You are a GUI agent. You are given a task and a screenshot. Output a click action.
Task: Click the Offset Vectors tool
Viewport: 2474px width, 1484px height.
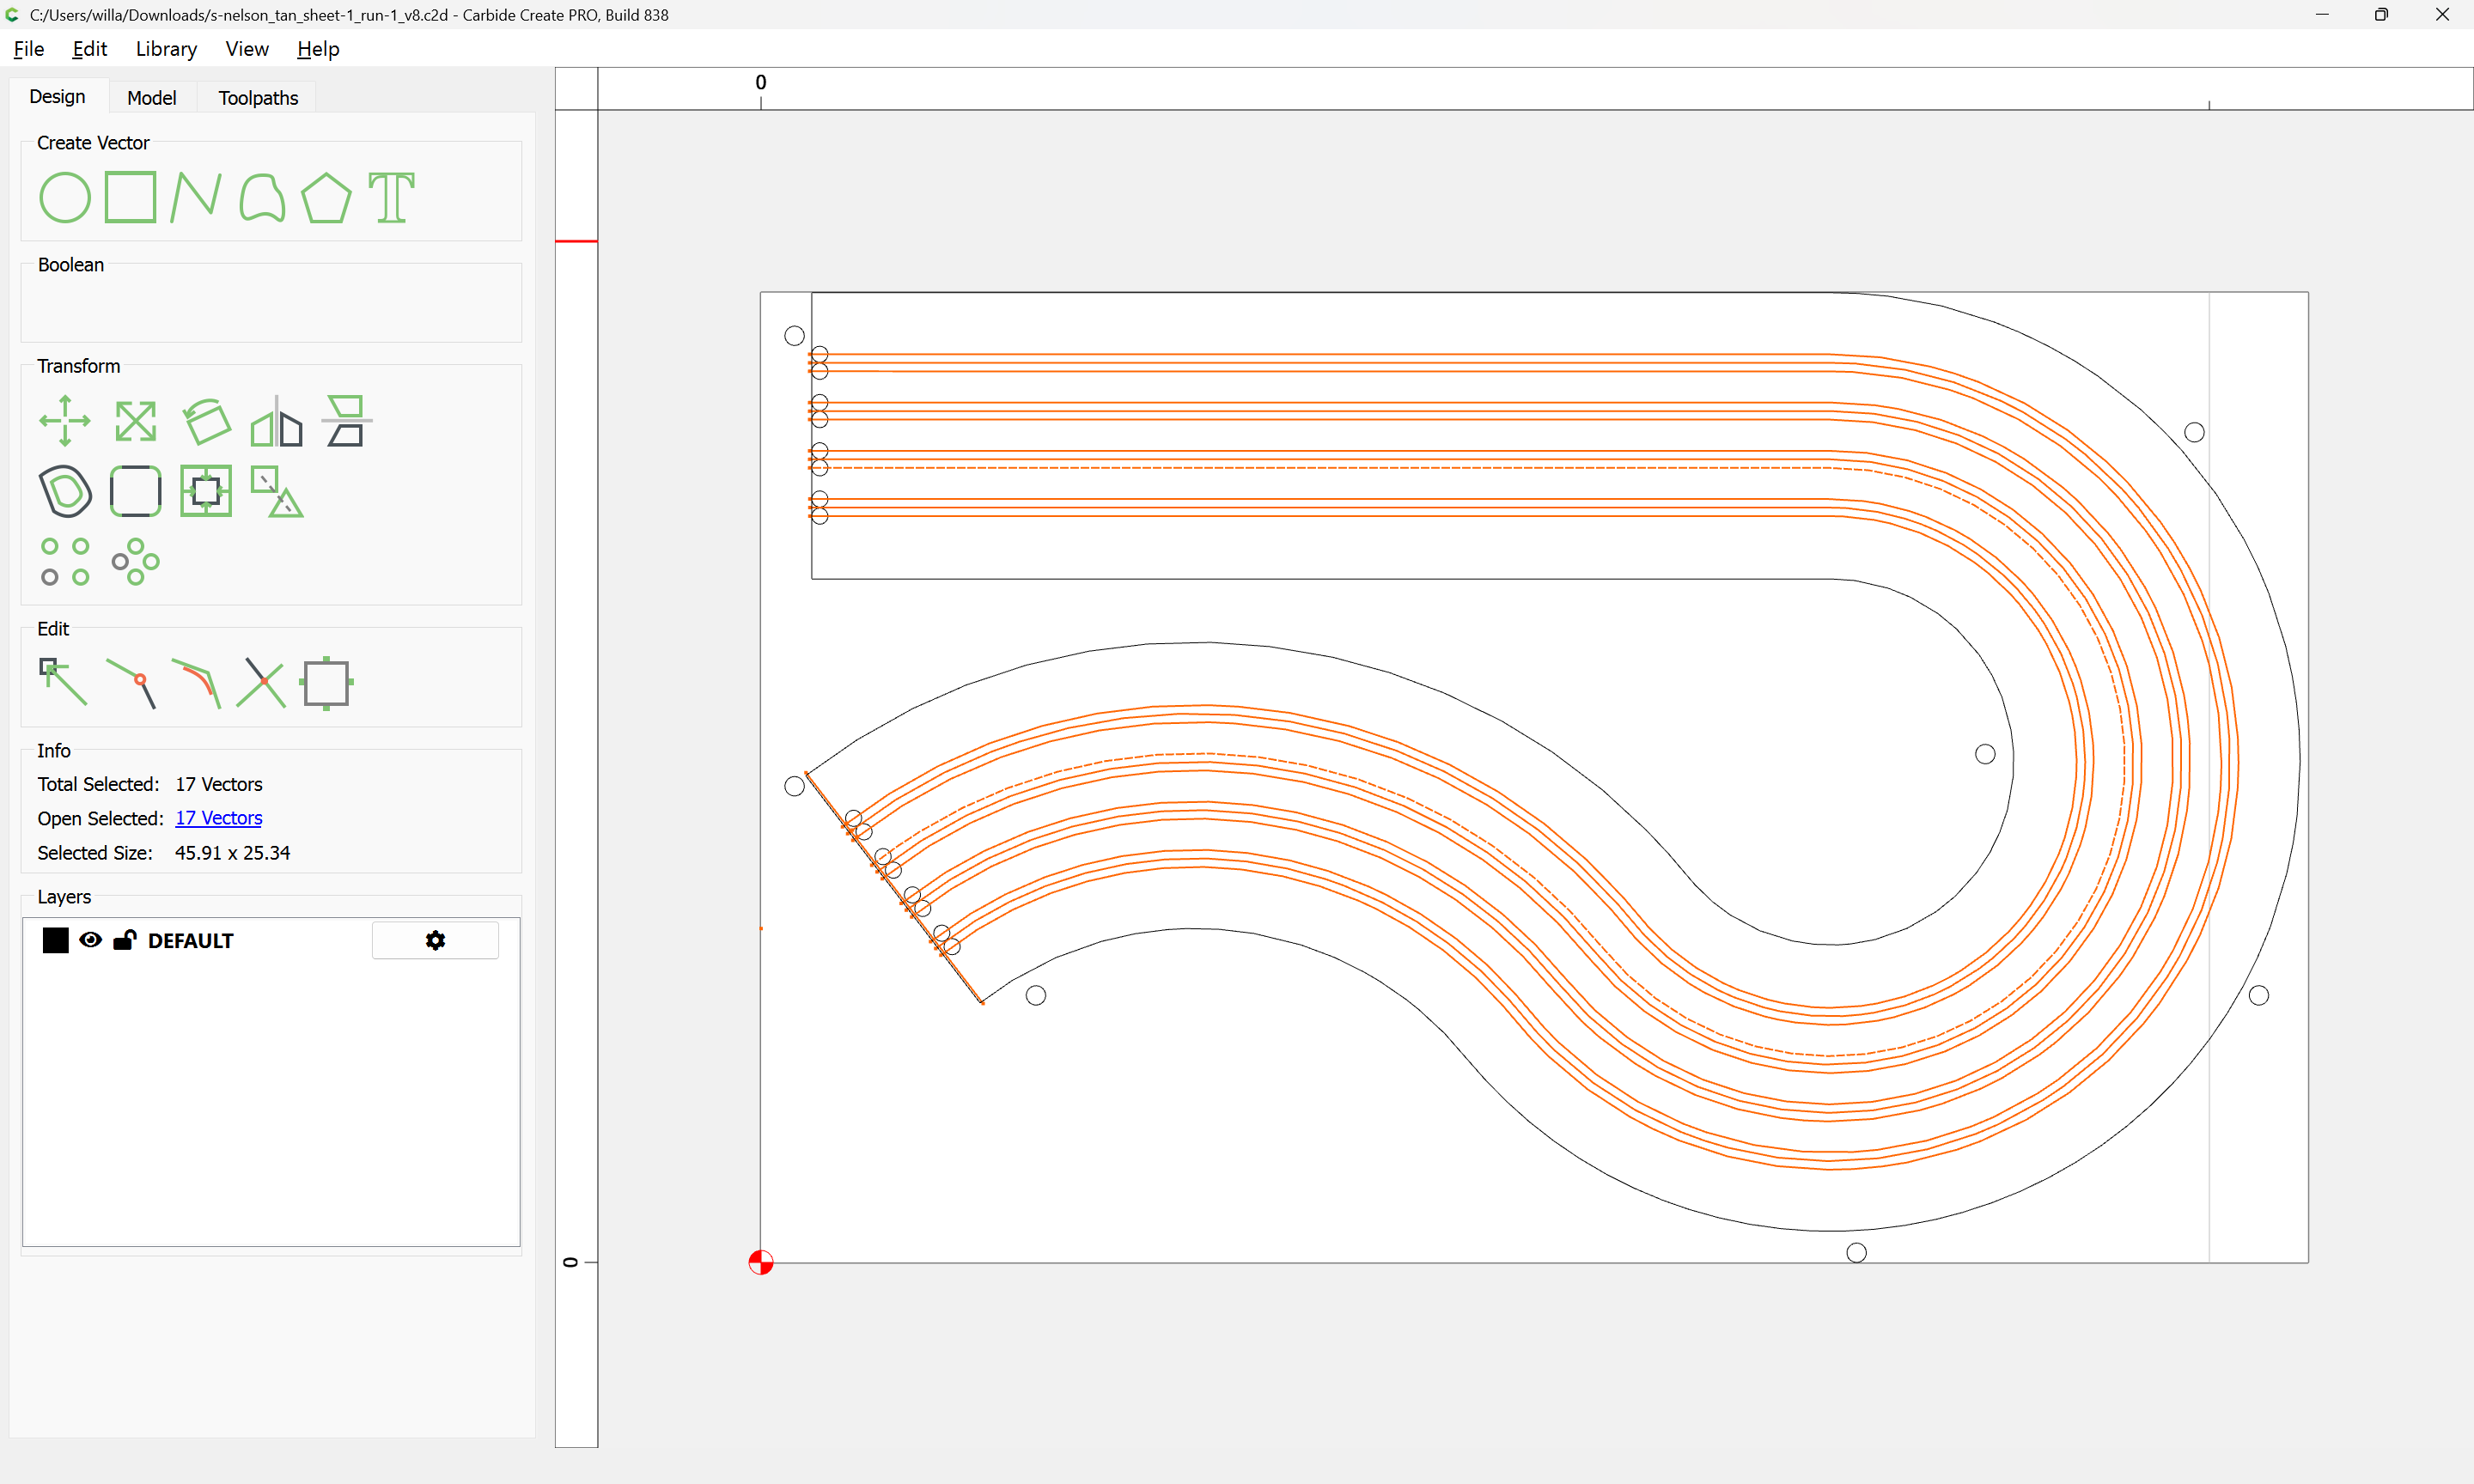pos(65,491)
